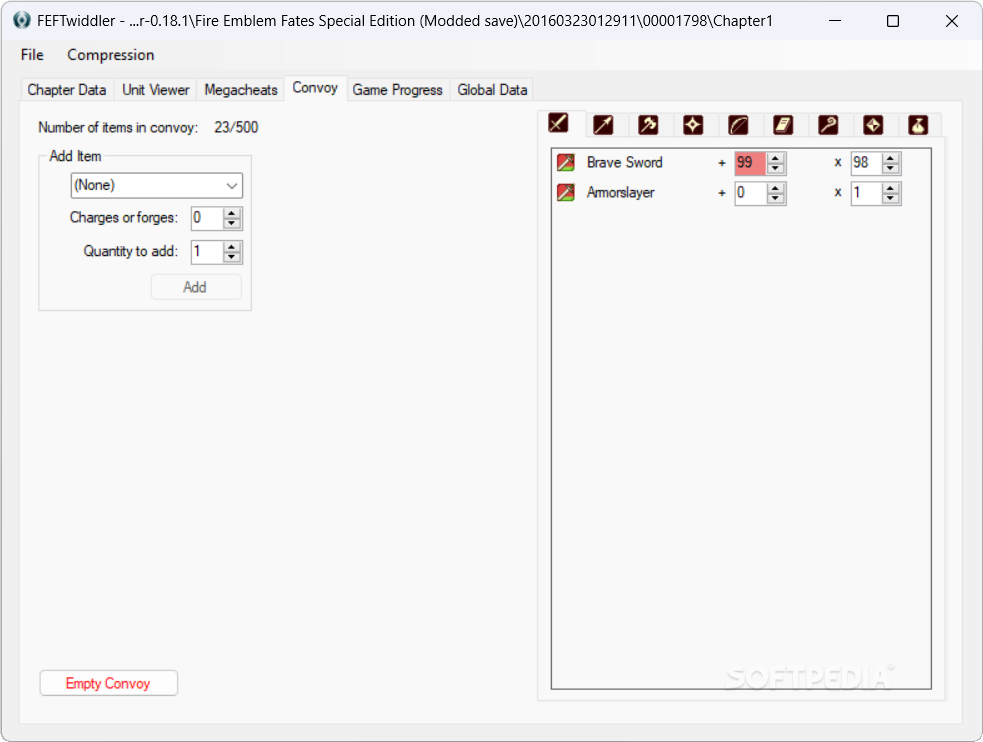This screenshot has width=983, height=742.
Task: Close the FEFTwiddler window
Action: (x=952, y=21)
